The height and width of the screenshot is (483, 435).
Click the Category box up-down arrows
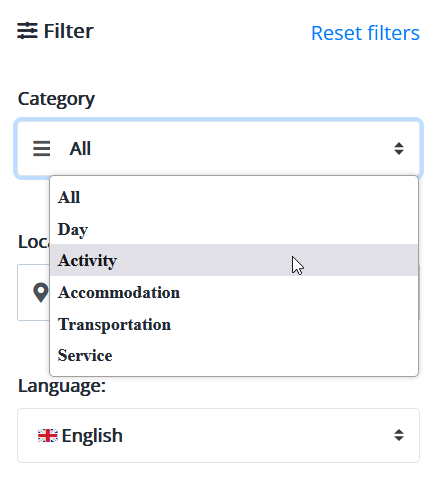click(399, 149)
